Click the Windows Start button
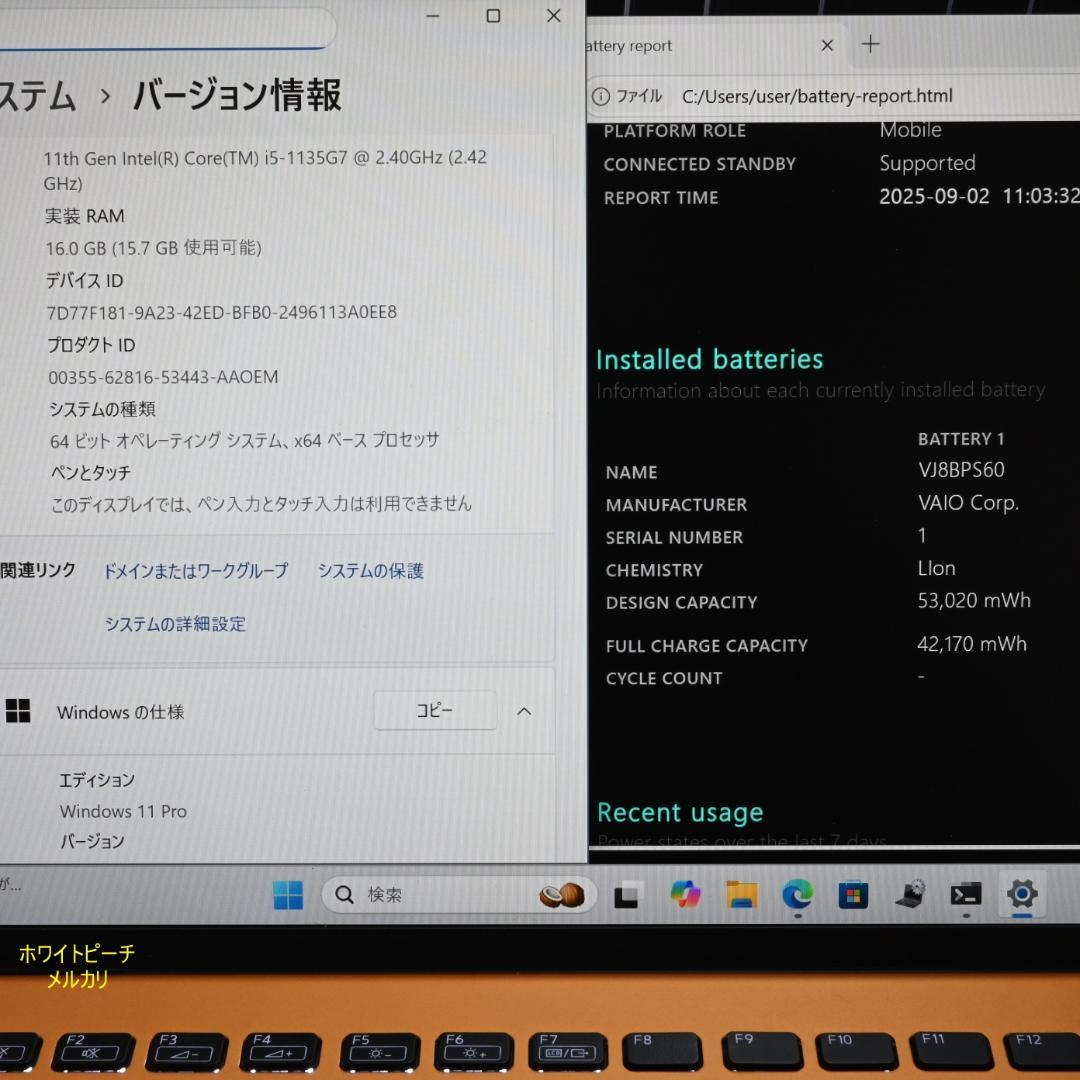 (x=287, y=895)
